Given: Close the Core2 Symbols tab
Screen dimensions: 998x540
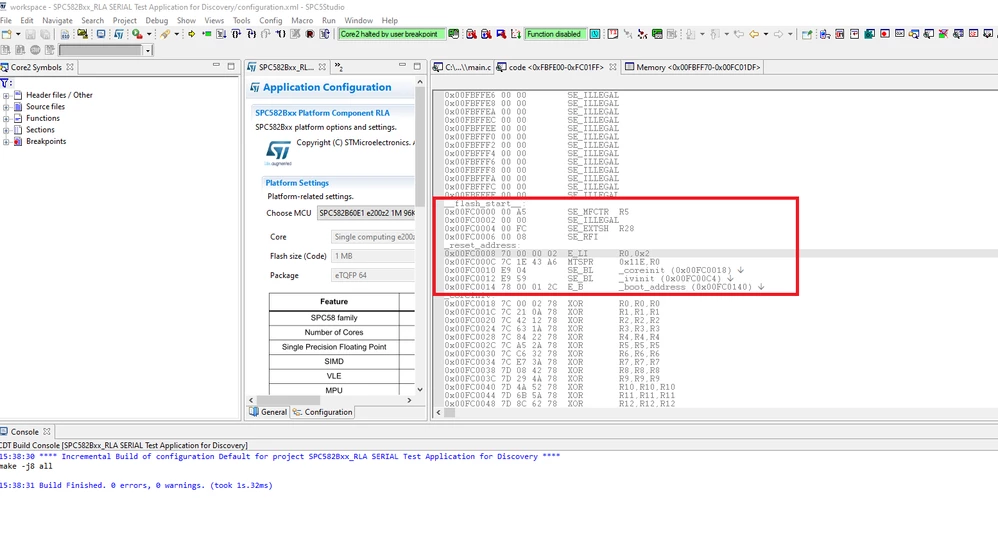Looking at the screenshot, I should pos(70,67).
